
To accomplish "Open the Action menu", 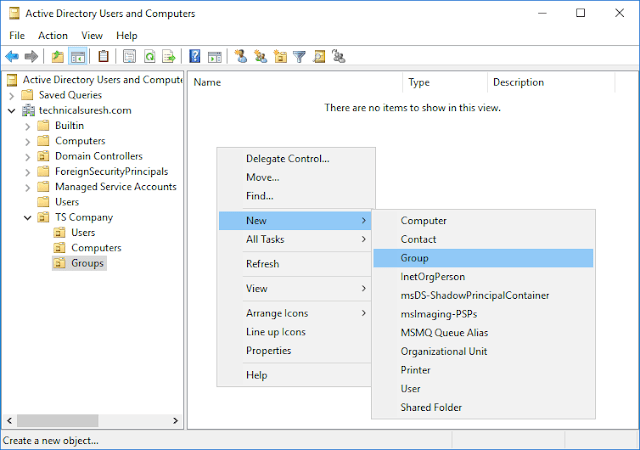I will click(53, 36).
